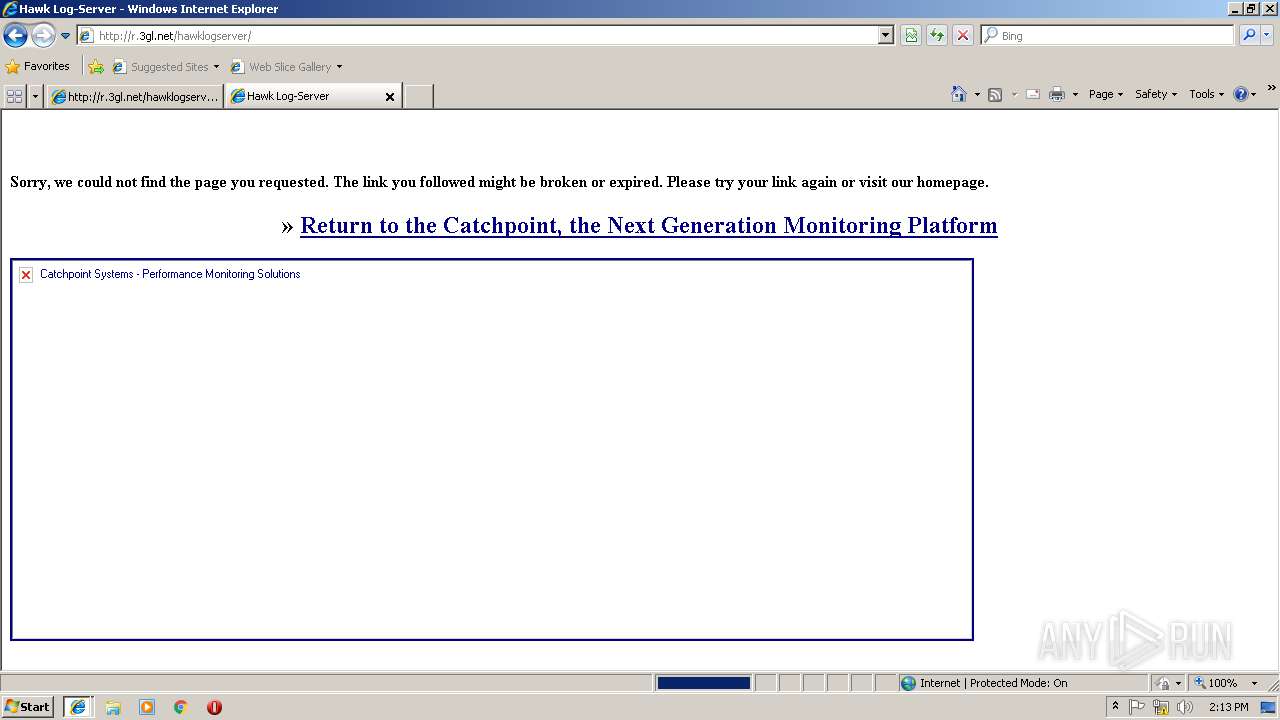The height and width of the screenshot is (720, 1280).
Task: Click the volume speaker tray icon
Action: 1185,707
